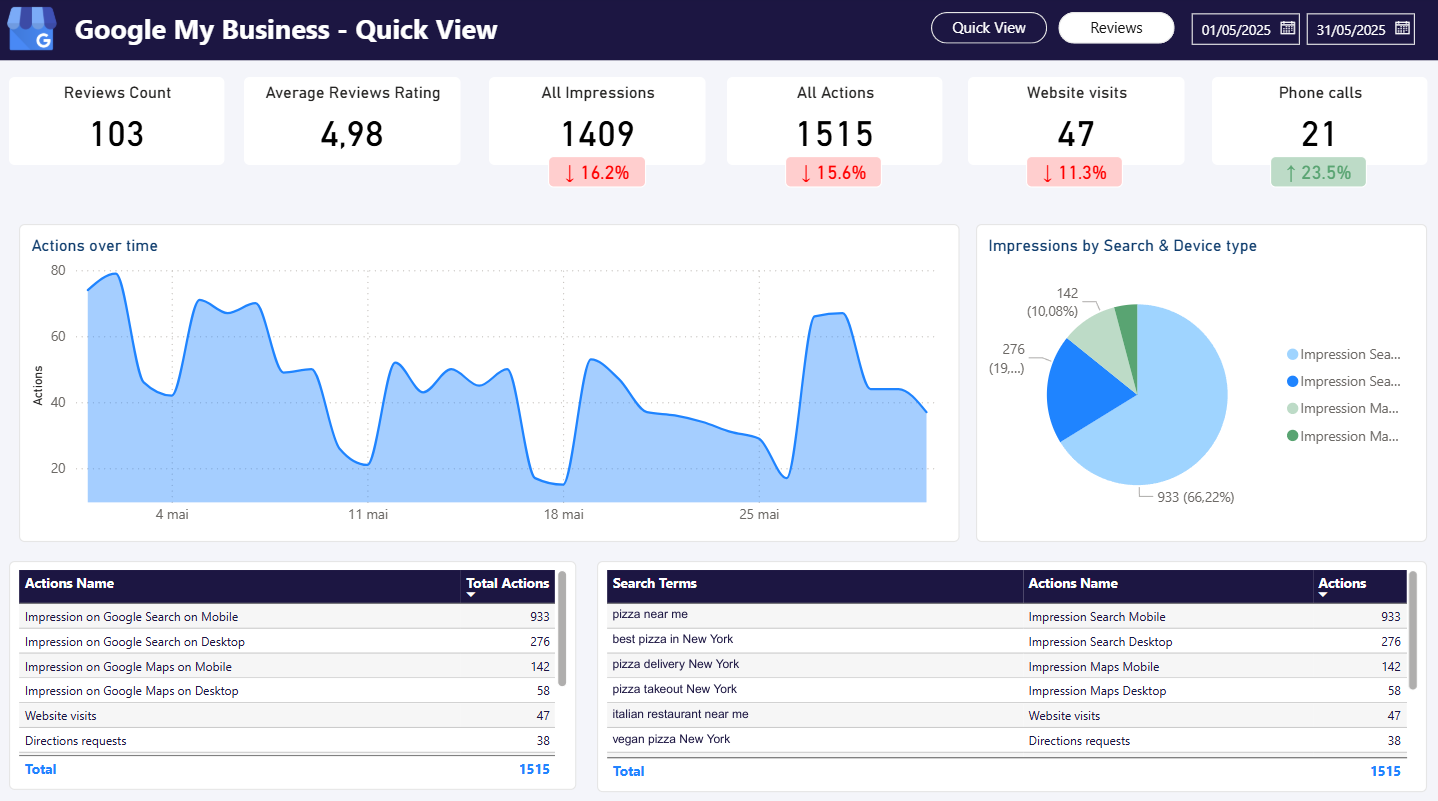Click the Impression Search Desktop cell
Viewport: 1438px width, 801px height.
click(1100, 642)
